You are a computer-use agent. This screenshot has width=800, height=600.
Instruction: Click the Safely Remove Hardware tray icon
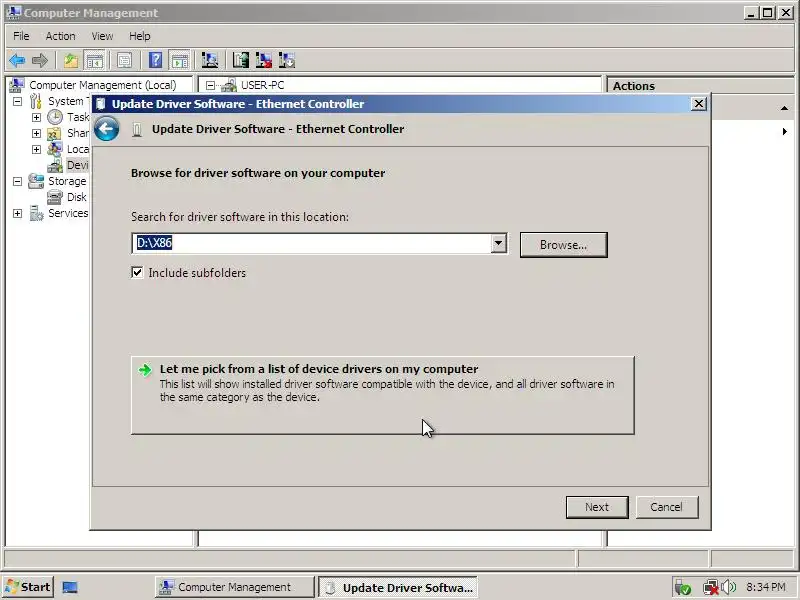click(682, 587)
